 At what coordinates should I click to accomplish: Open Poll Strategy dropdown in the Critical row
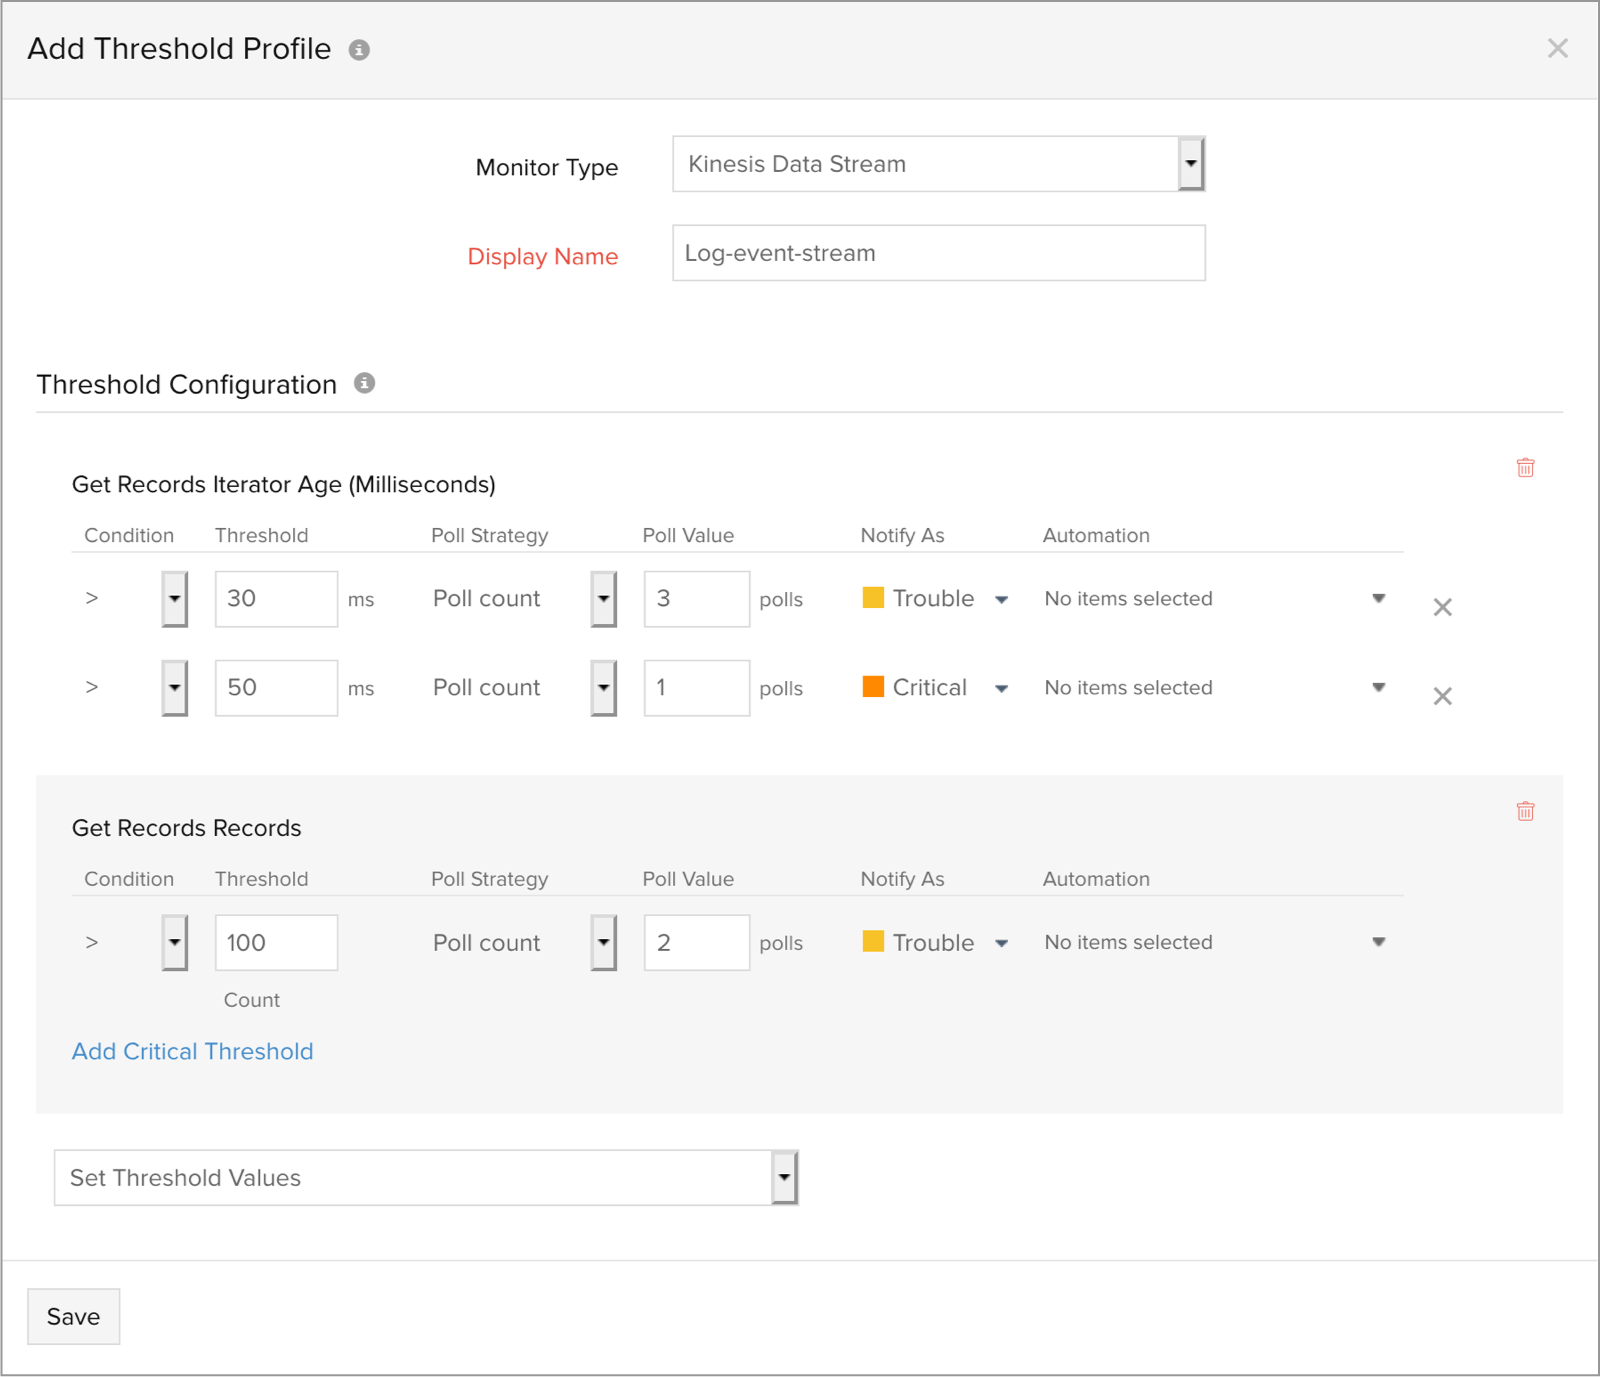pyautogui.click(x=603, y=688)
